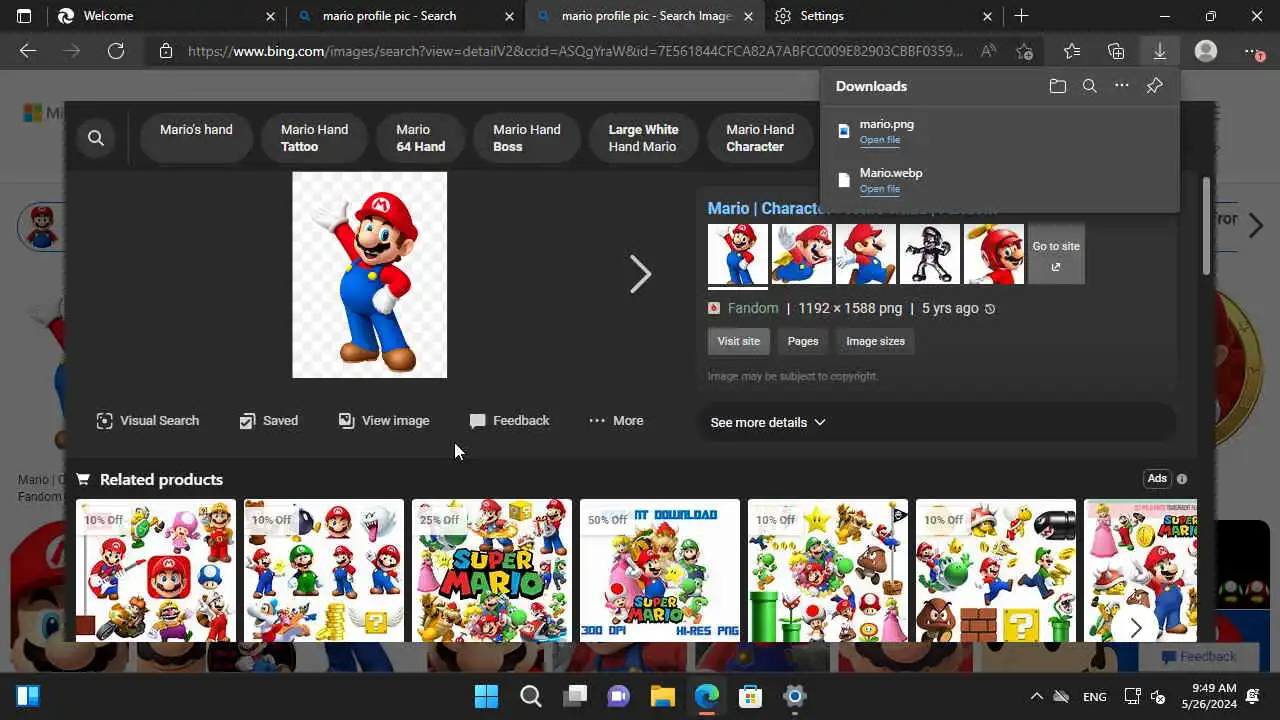Open Microsoft Store from taskbar
The width and height of the screenshot is (1280, 720).
750,696
